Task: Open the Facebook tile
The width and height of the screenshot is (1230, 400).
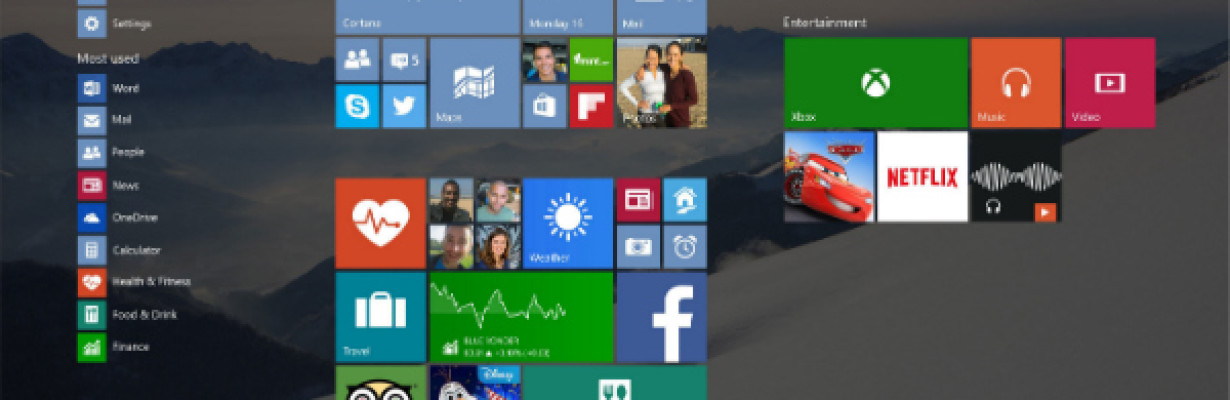Action: [x=661, y=317]
